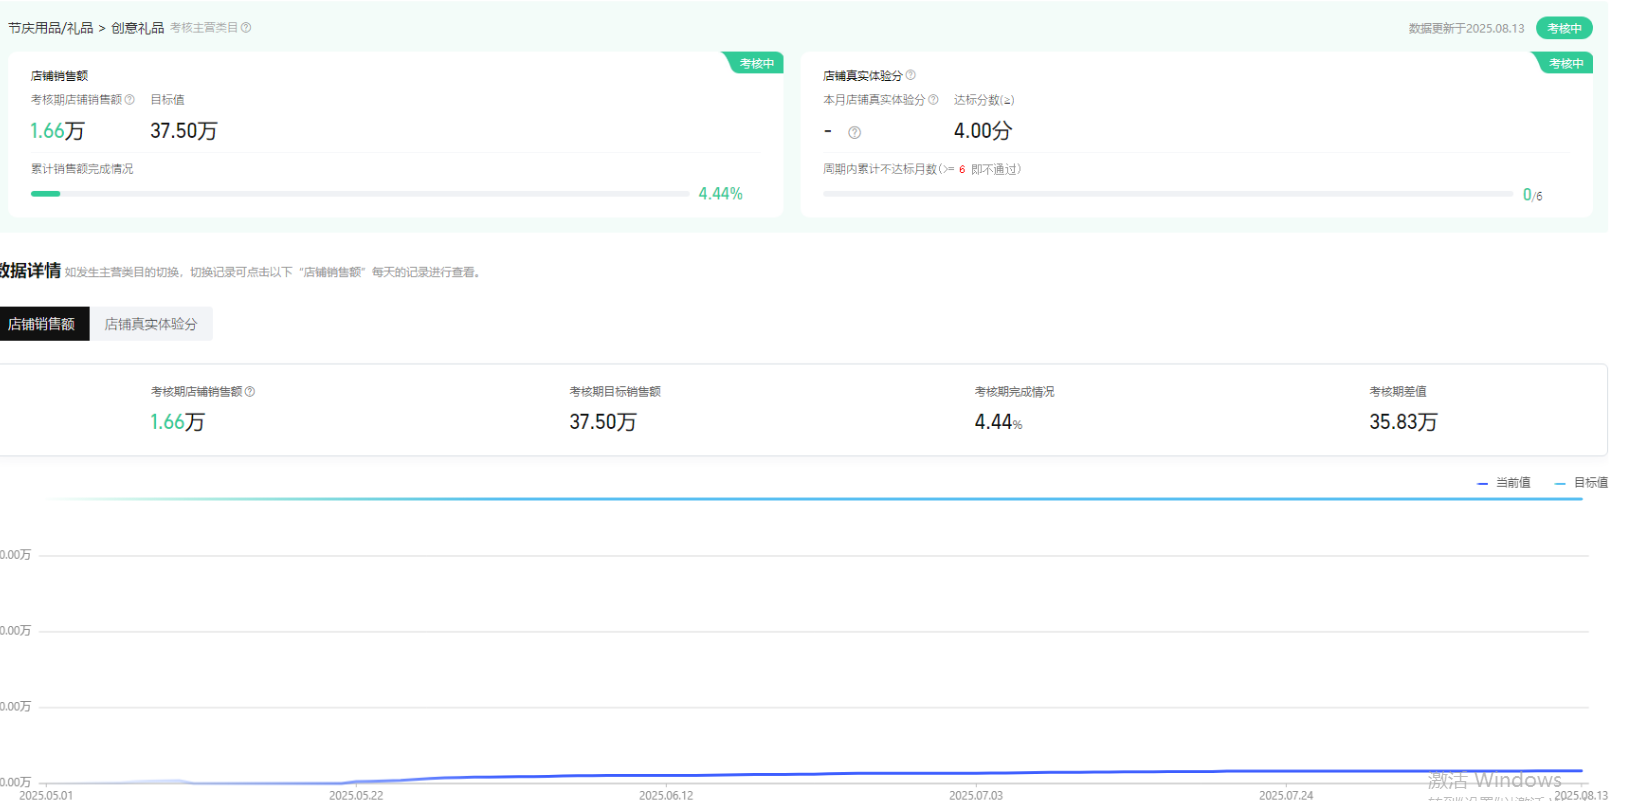Viewport: 1632px width, 801px height.
Task: Click help icon beside 考核主营类目
Action: pos(246,28)
